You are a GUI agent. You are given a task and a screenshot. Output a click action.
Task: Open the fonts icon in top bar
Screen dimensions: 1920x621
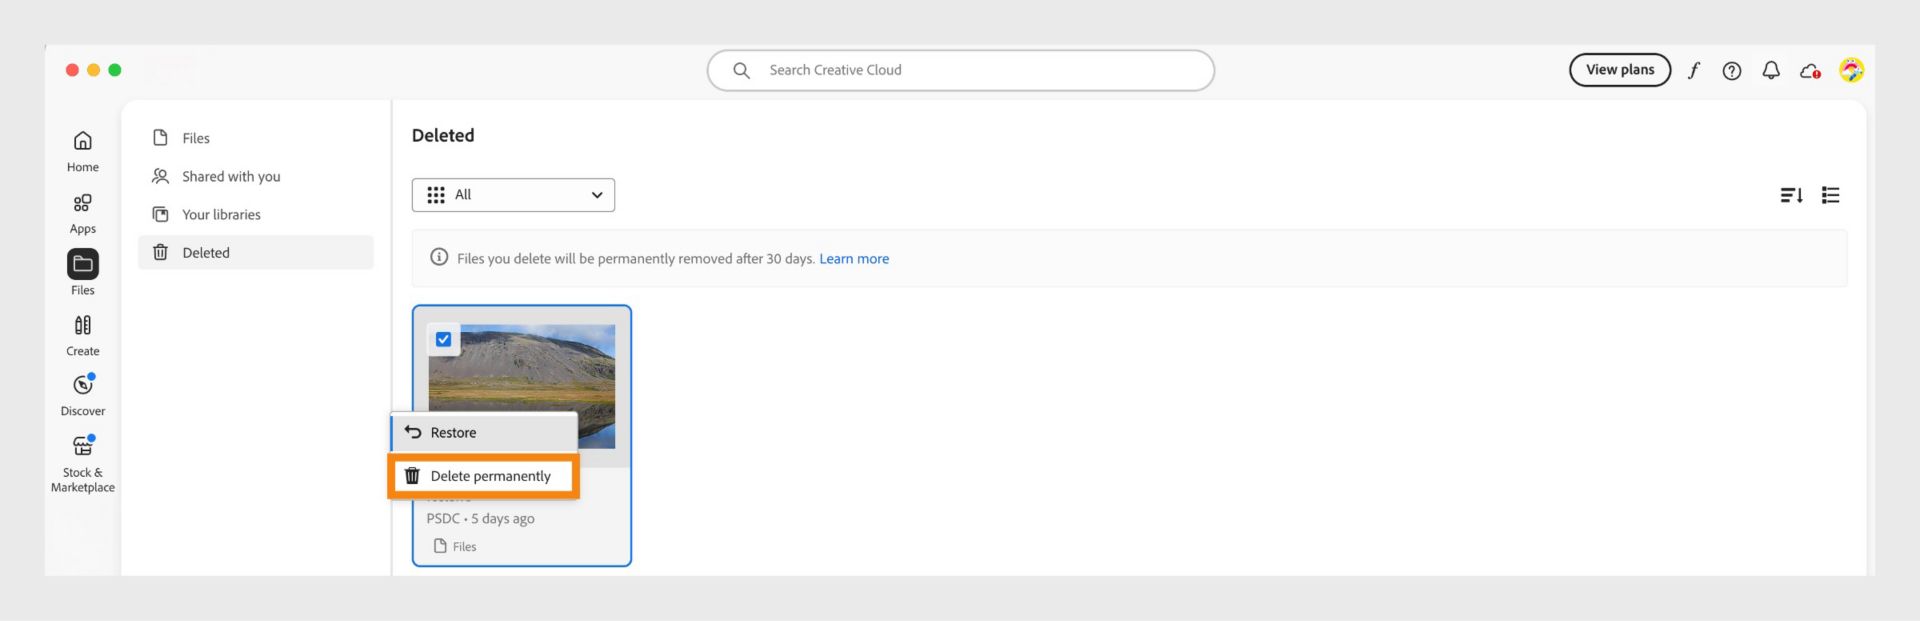[x=1693, y=70]
